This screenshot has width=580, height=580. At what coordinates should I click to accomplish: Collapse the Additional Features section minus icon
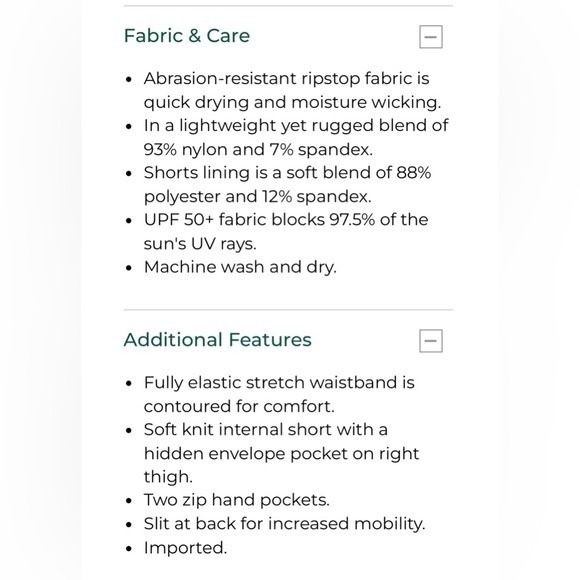pyautogui.click(x=431, y=341)
